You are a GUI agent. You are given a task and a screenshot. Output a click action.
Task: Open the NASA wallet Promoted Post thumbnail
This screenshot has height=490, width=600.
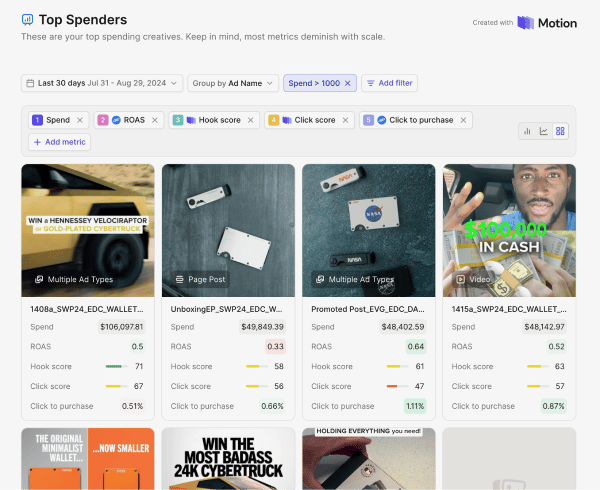[x=369, y=231]
